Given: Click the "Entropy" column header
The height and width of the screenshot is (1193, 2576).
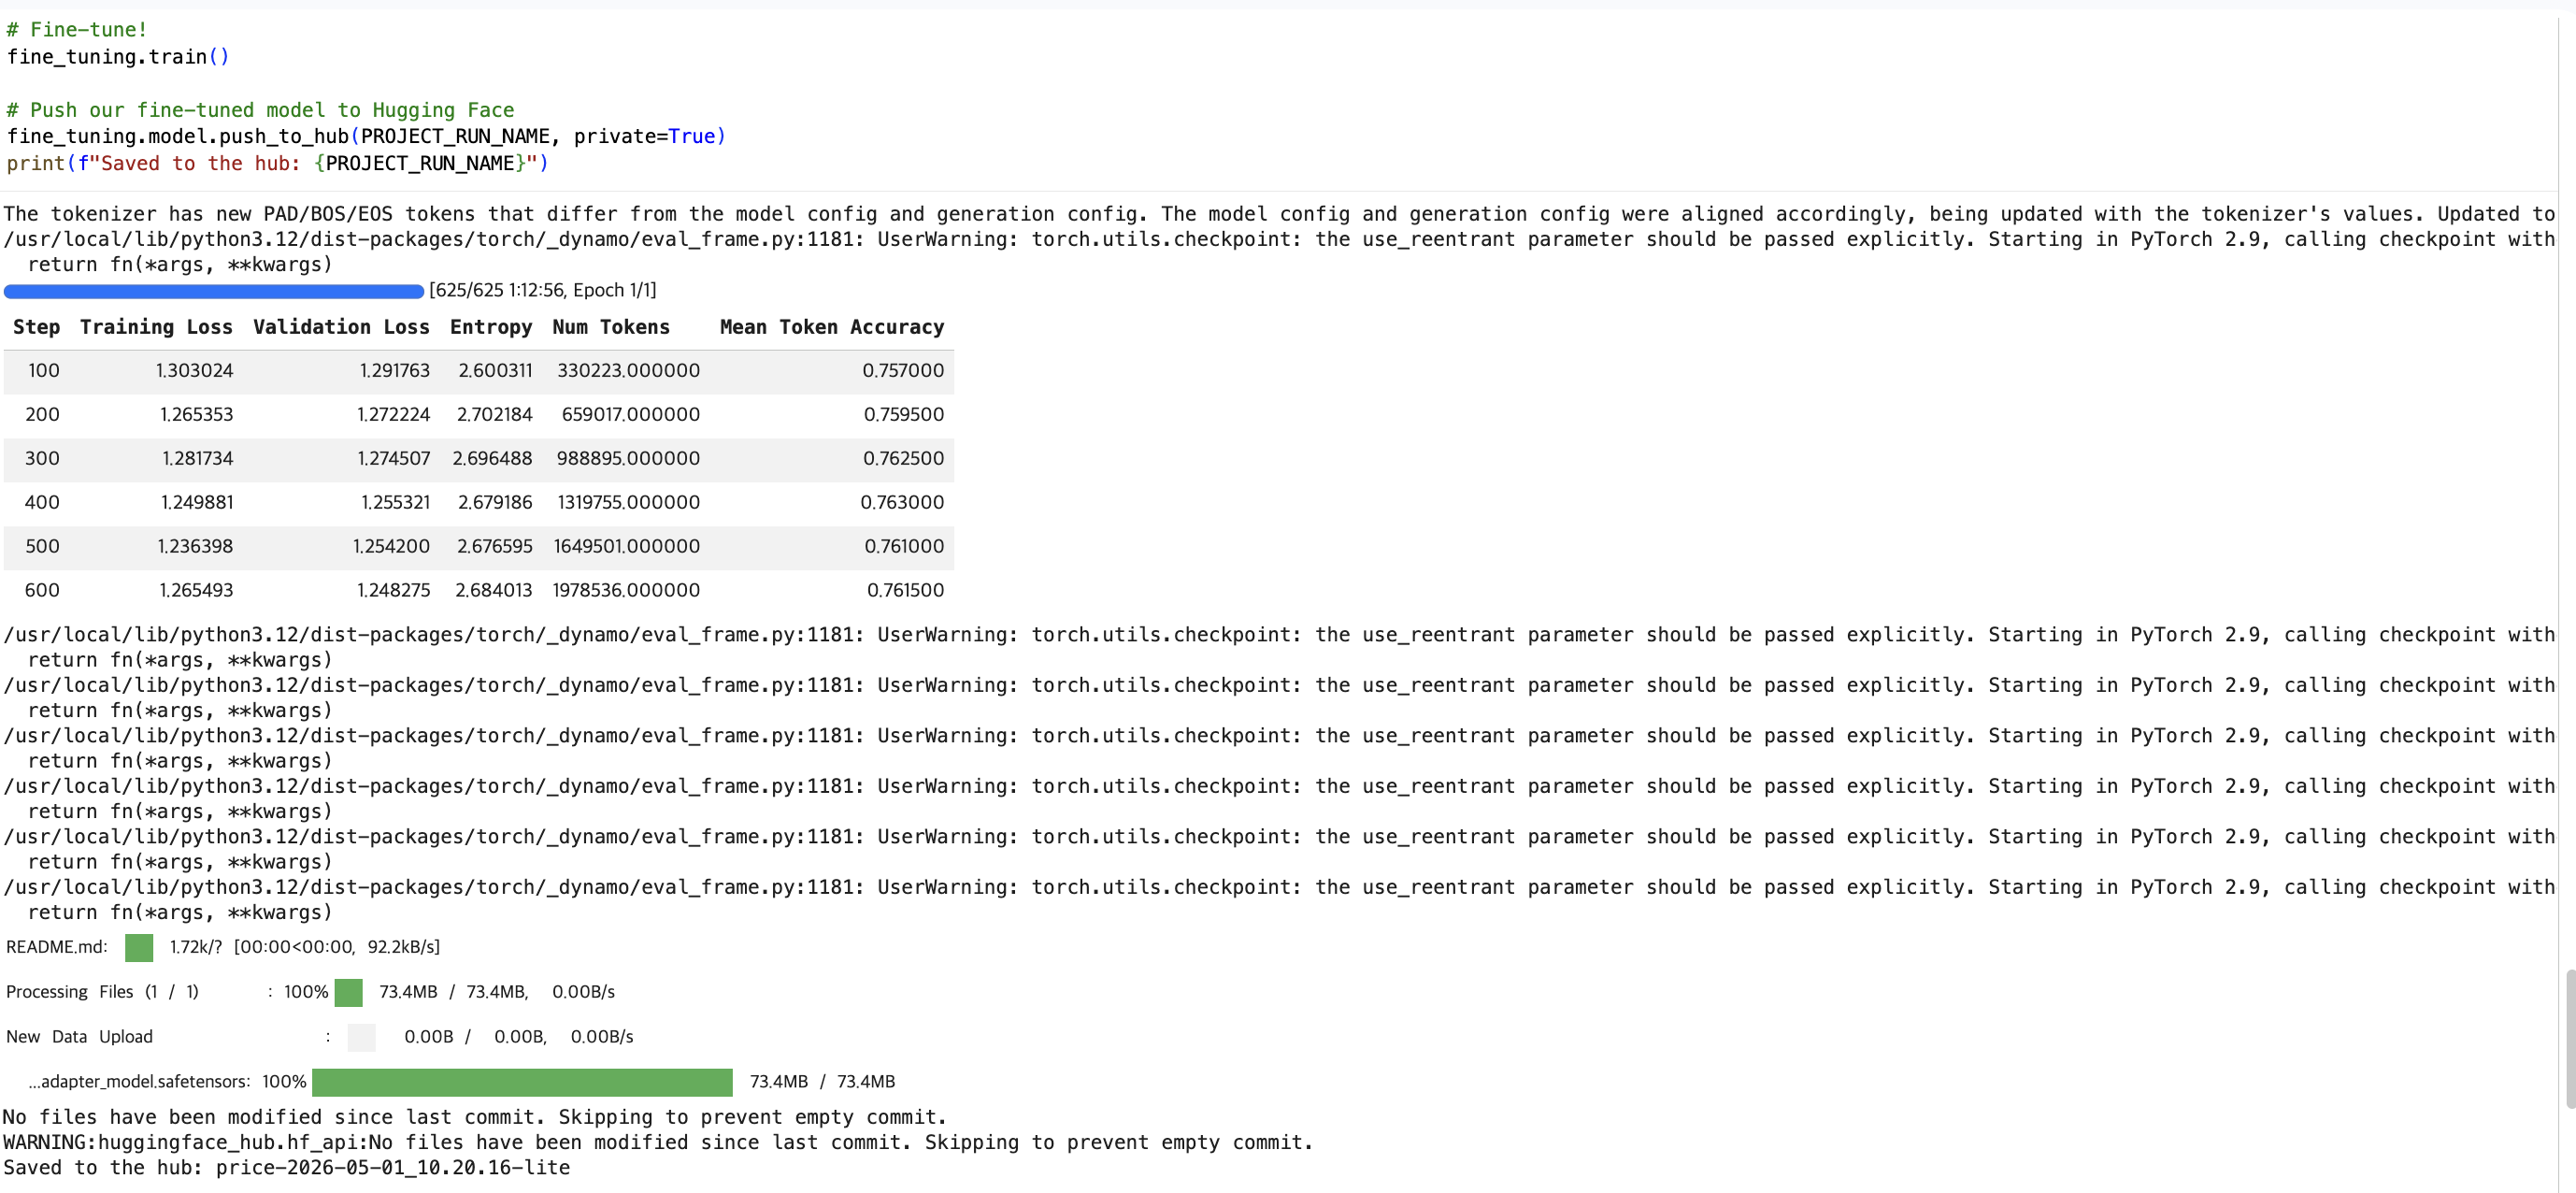Looking at the screenshot, I should pyautogui.click(x=491, y=327).
